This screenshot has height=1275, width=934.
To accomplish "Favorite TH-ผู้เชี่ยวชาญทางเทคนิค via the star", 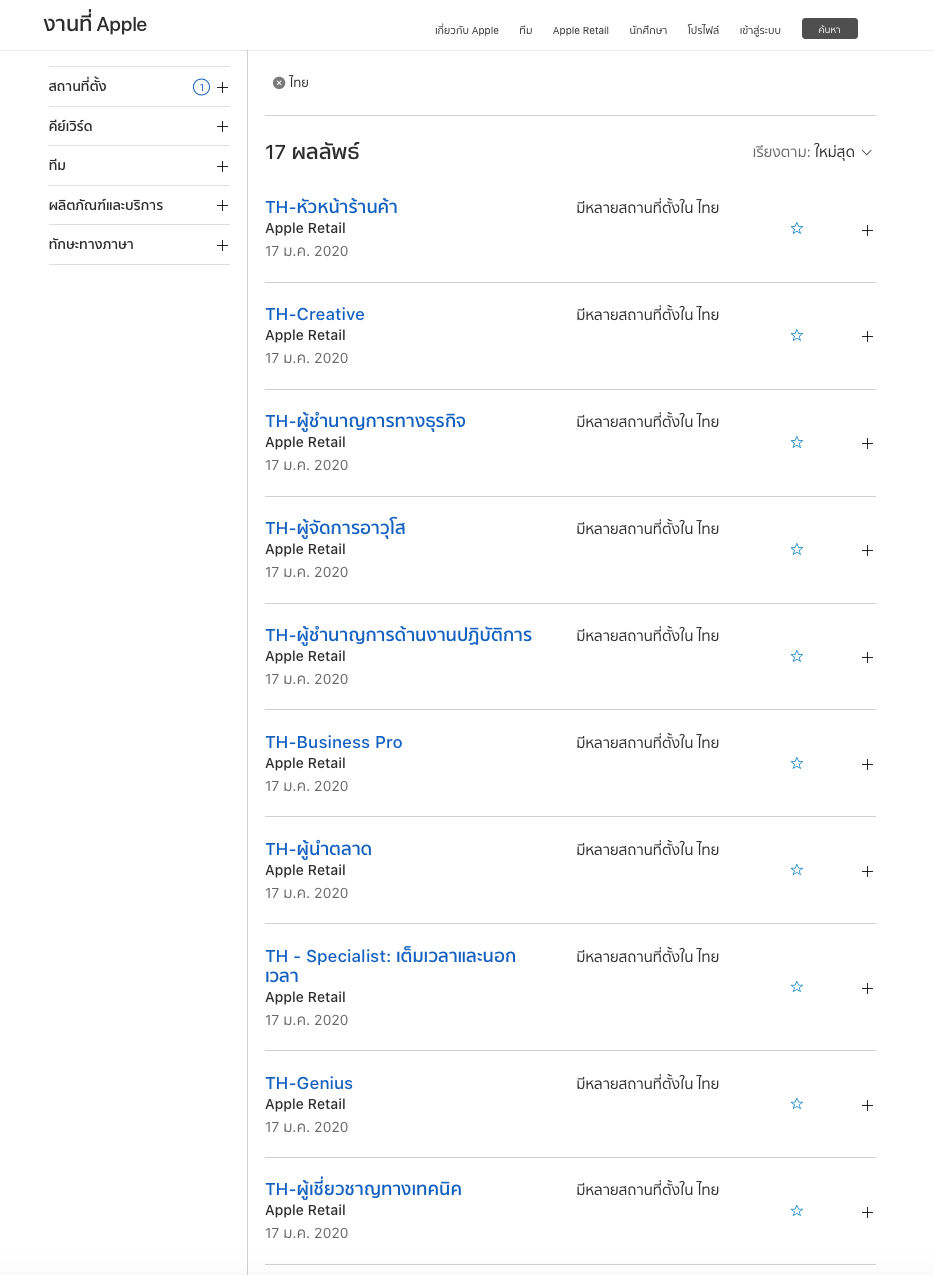I will pos(796,1211).
